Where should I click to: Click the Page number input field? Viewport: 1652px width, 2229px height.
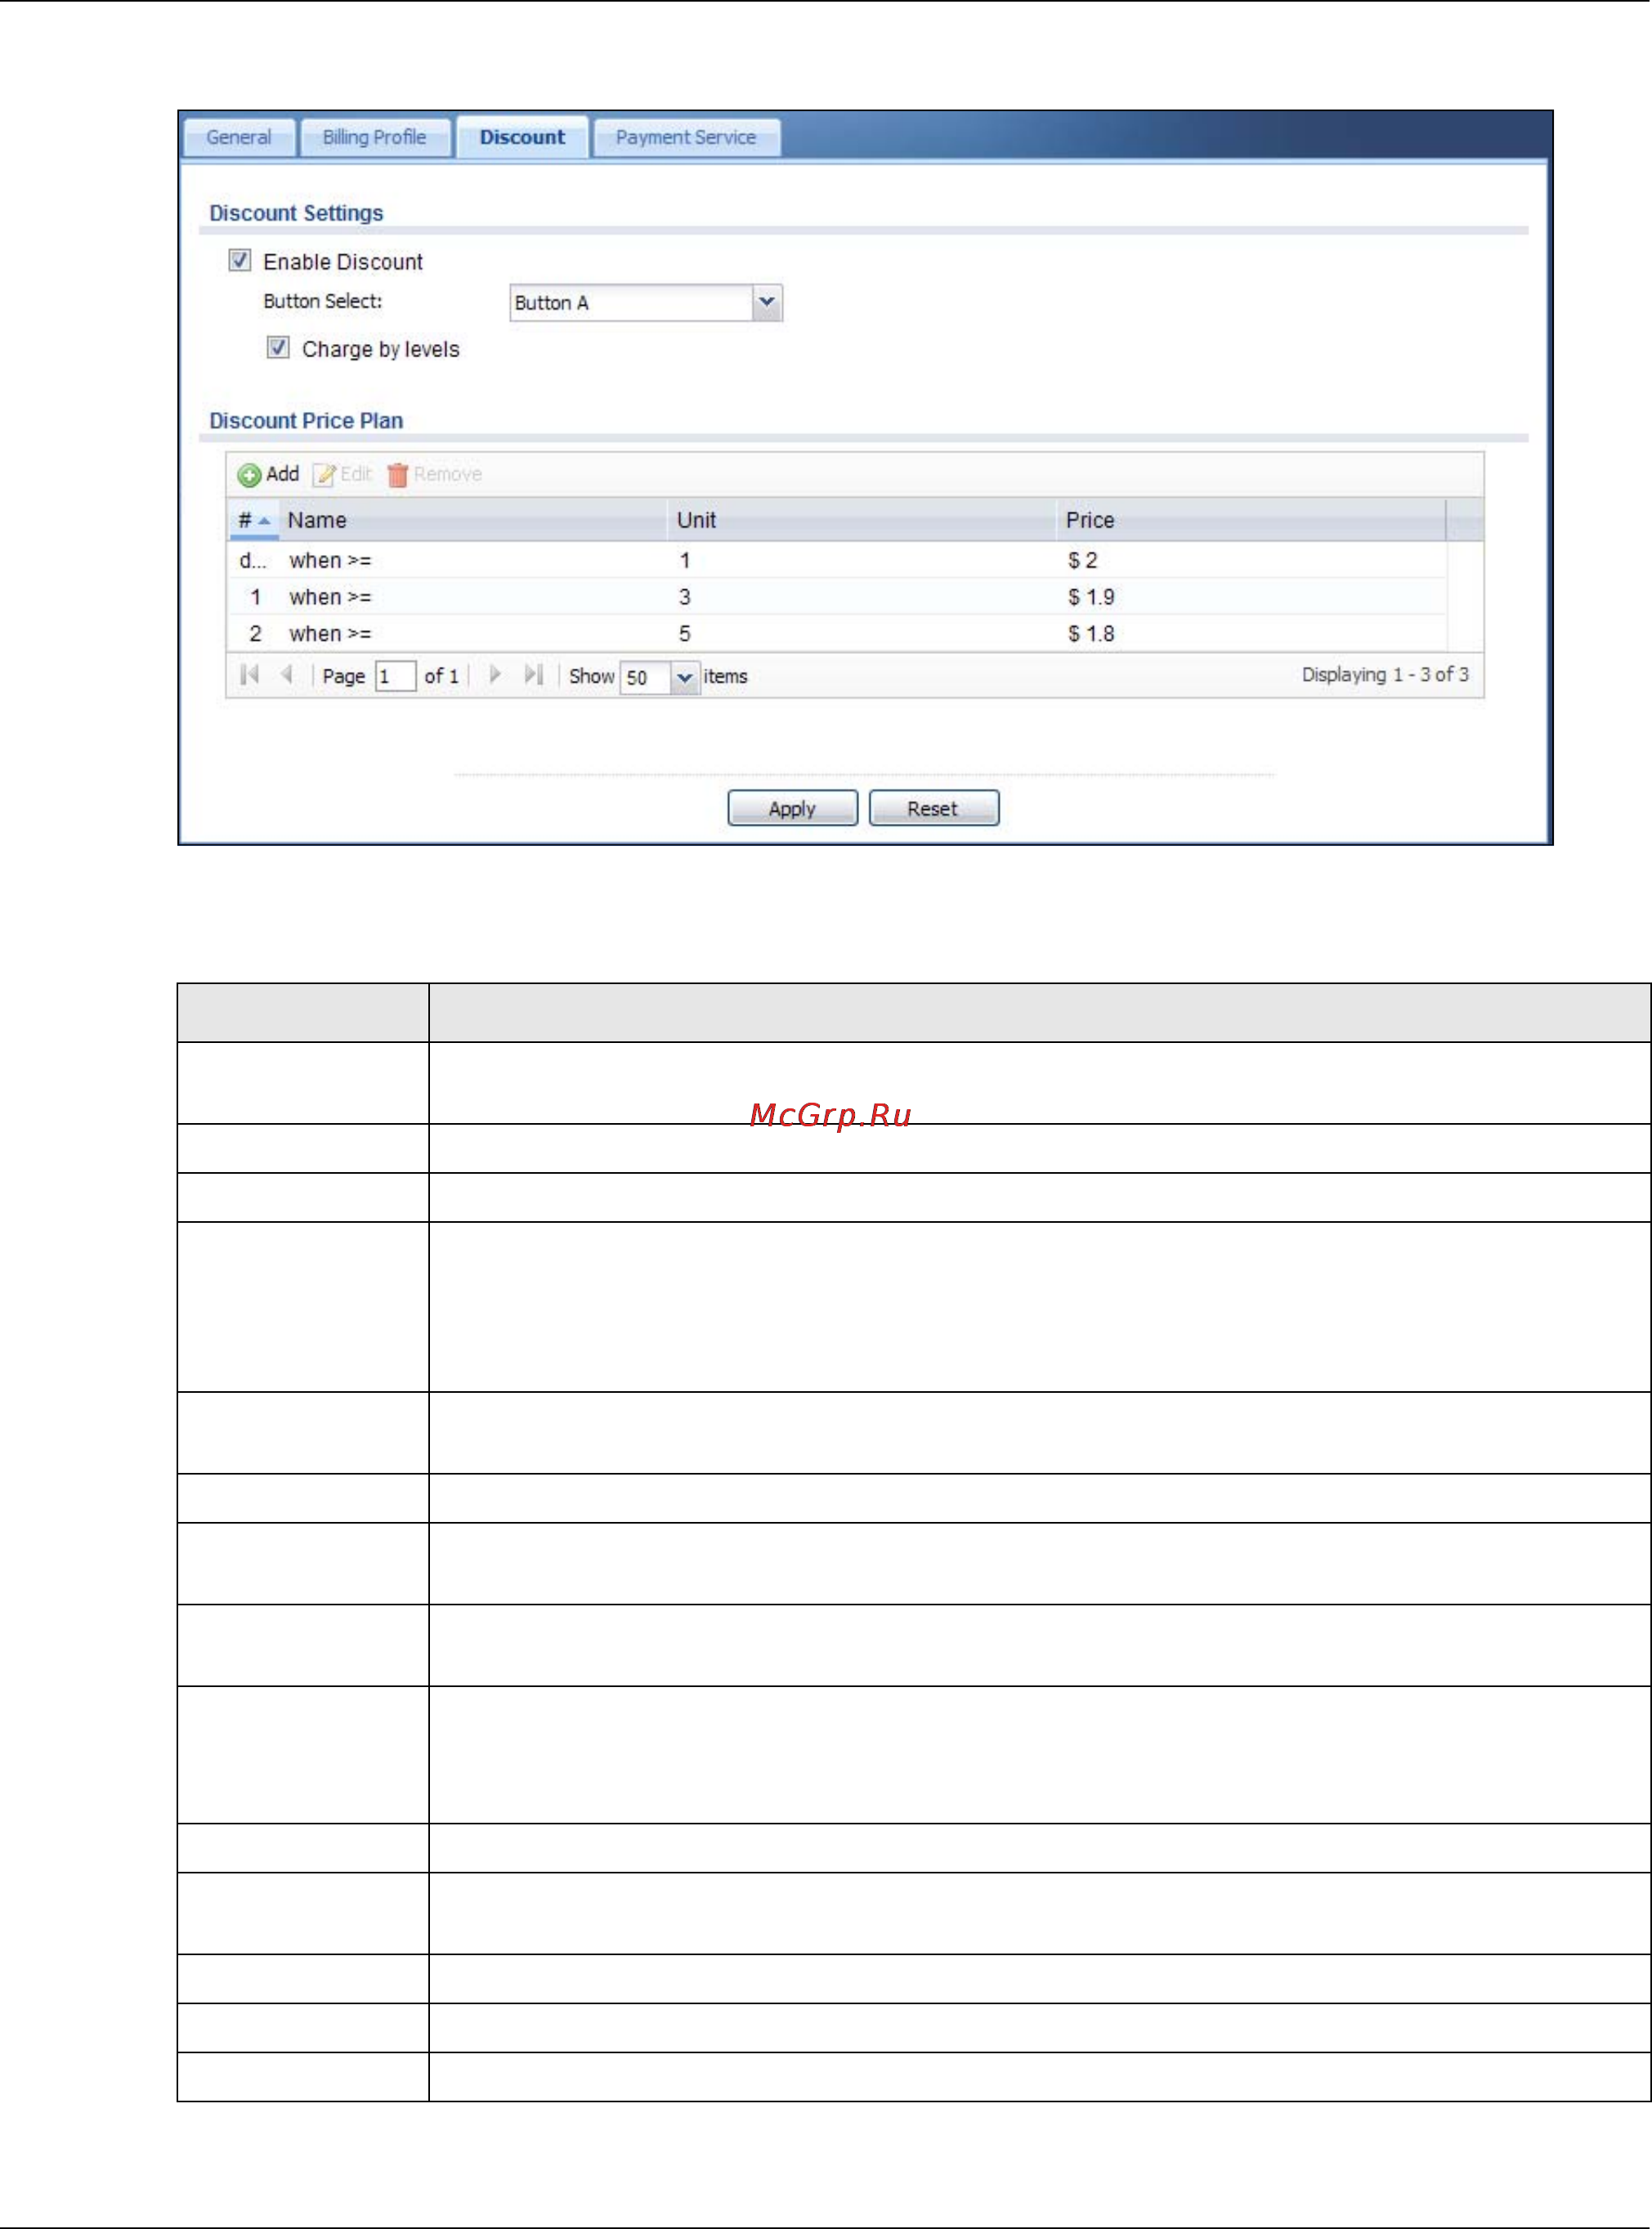pos(395,677)
